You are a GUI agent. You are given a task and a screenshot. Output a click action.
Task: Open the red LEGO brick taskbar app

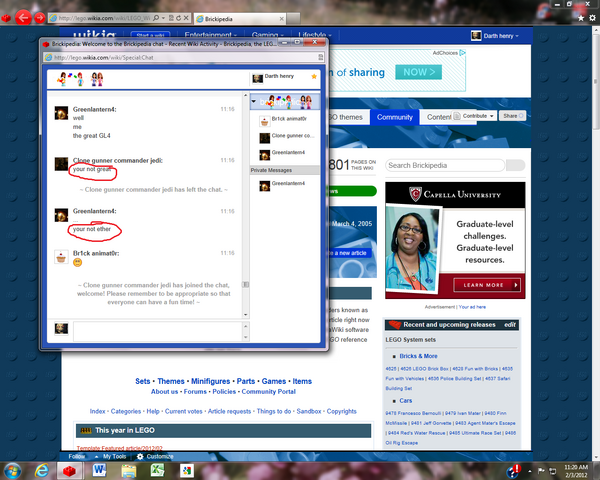pos(70,470)
